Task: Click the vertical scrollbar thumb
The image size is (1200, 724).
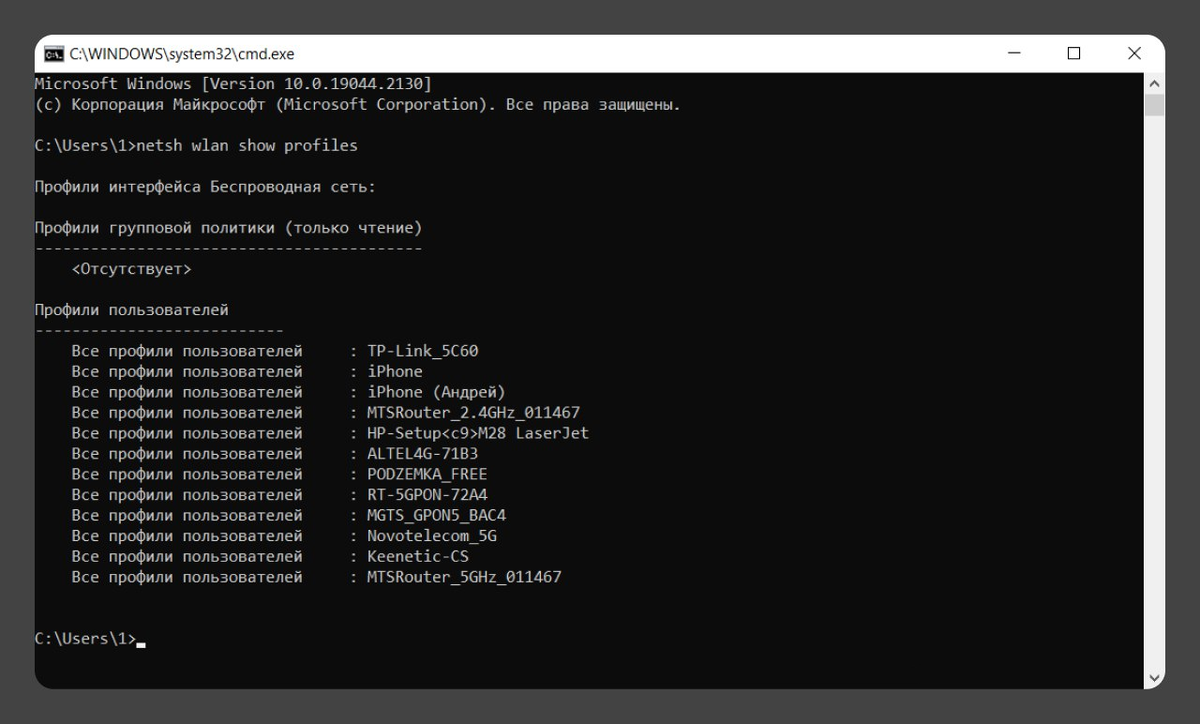Action: [1154, 105]
